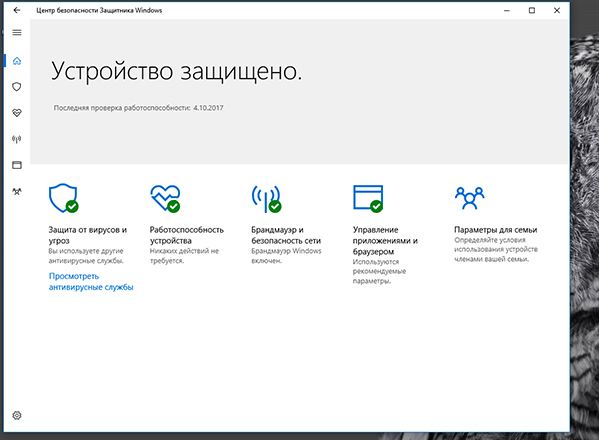Screen dimensions: 599x440
Task: Open 'Работоспособность устройства' tile title
Action: [187, 235]
